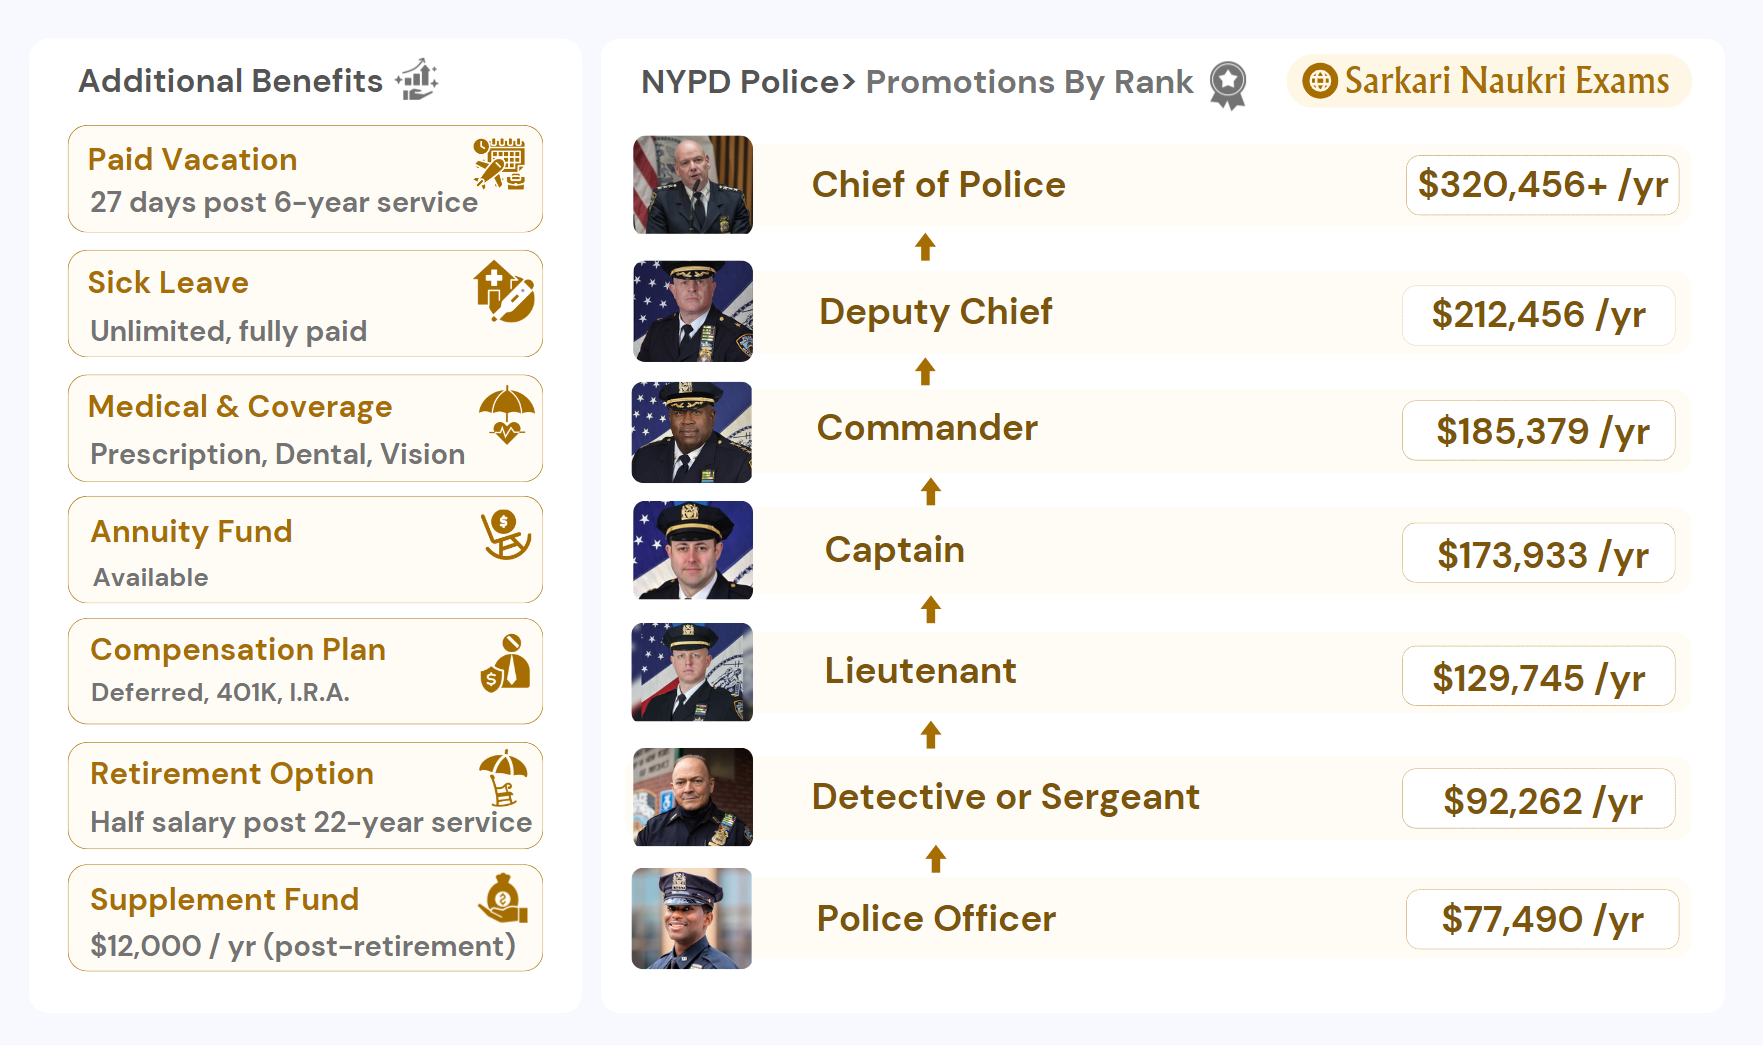Select the Detective or Sergeant label
The height and width of the screenshot is (1045, 1763).
[1005, 797]
